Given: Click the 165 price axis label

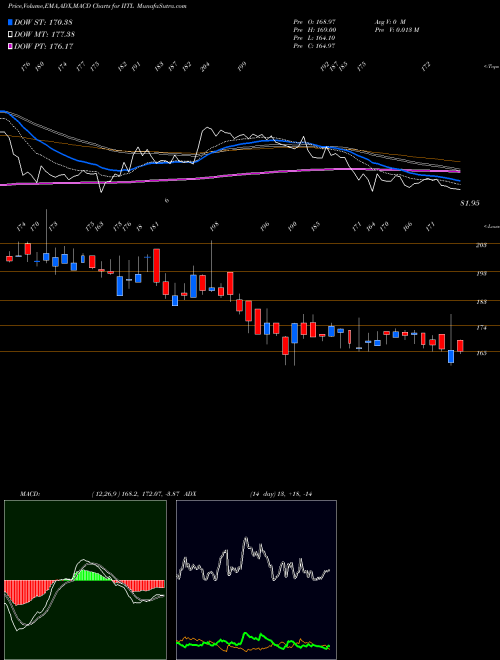Looking at the screenshot, I should [x=481, y=353].
